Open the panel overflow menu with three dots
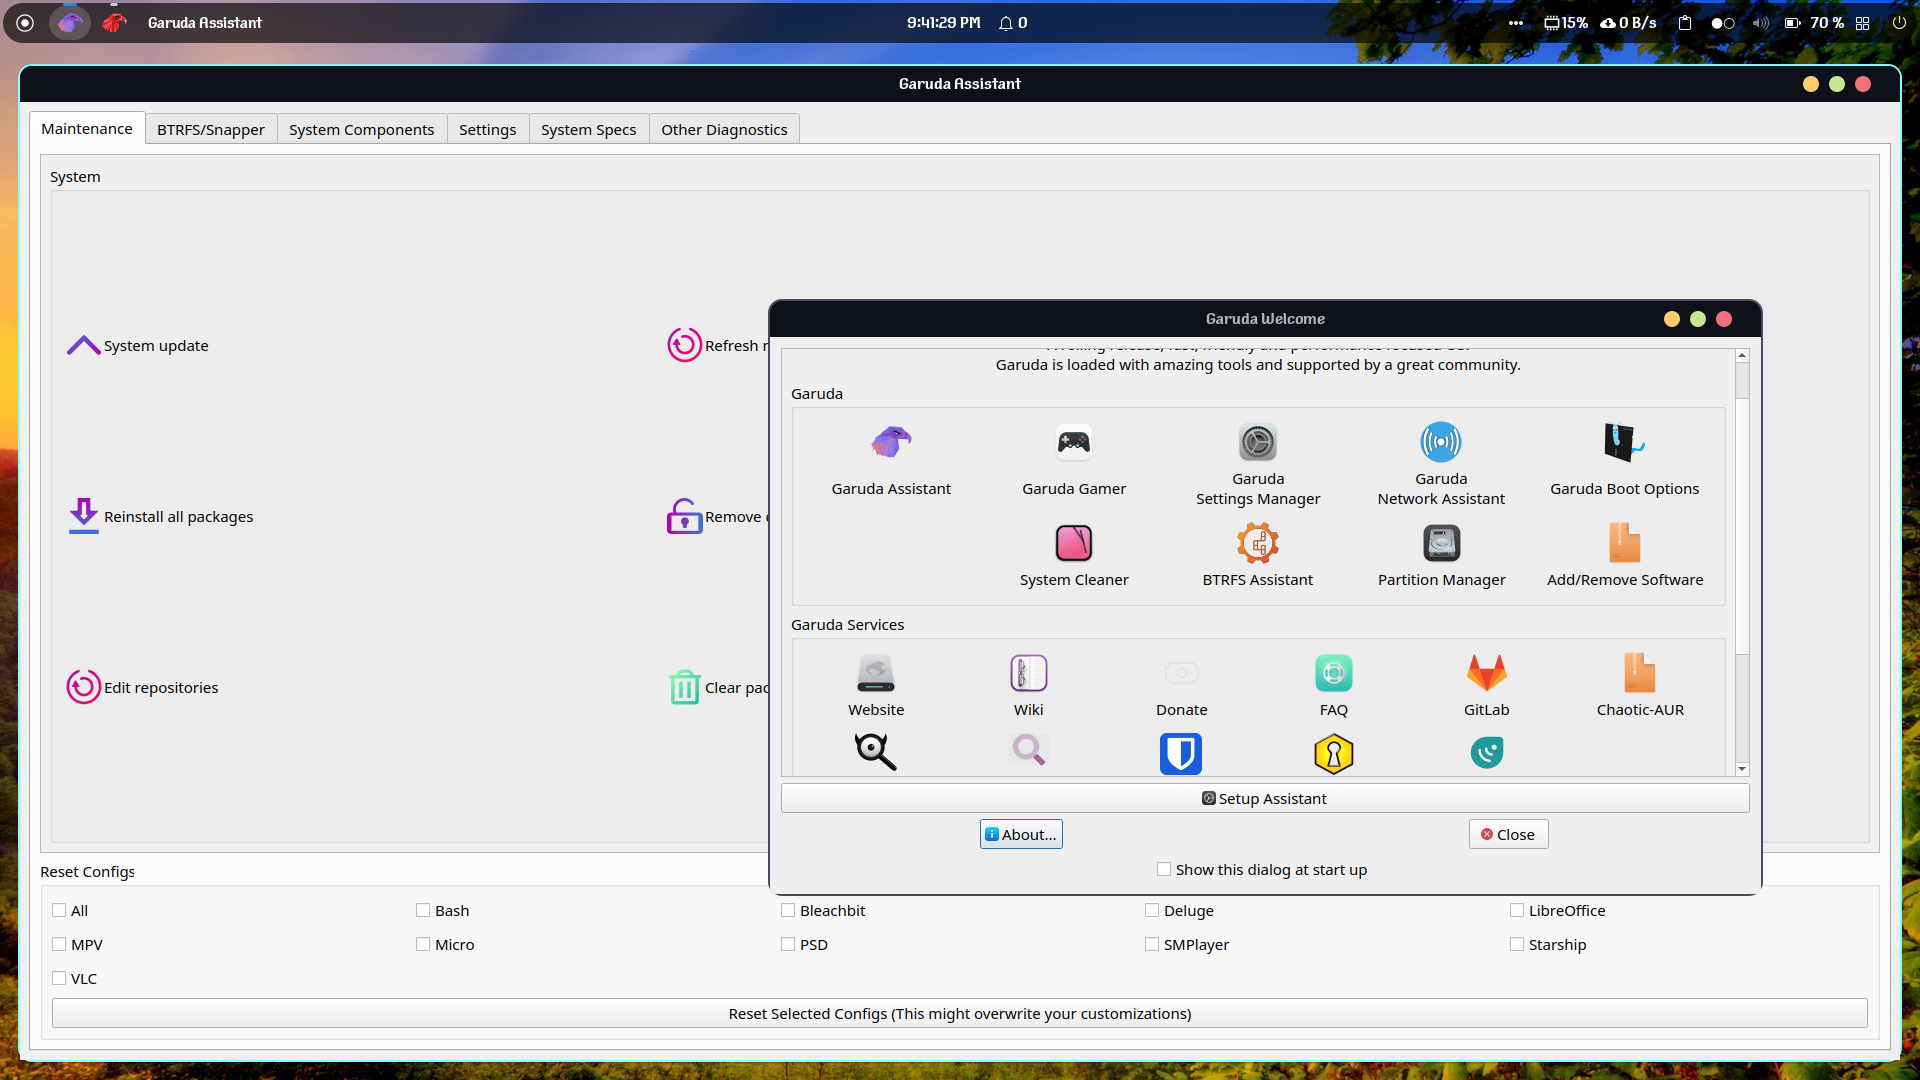The height and width of the screenshot is (1080, 1920). point(1515,22)
